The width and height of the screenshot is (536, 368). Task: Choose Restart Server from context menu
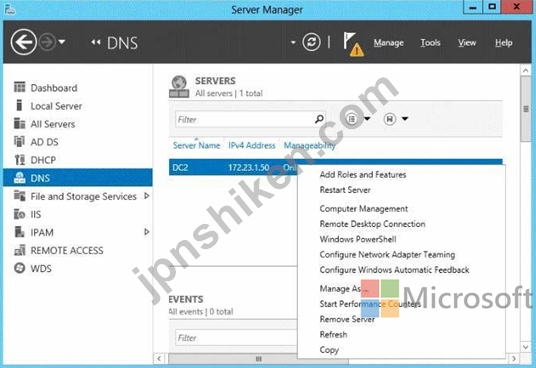(x=345, y=190)
